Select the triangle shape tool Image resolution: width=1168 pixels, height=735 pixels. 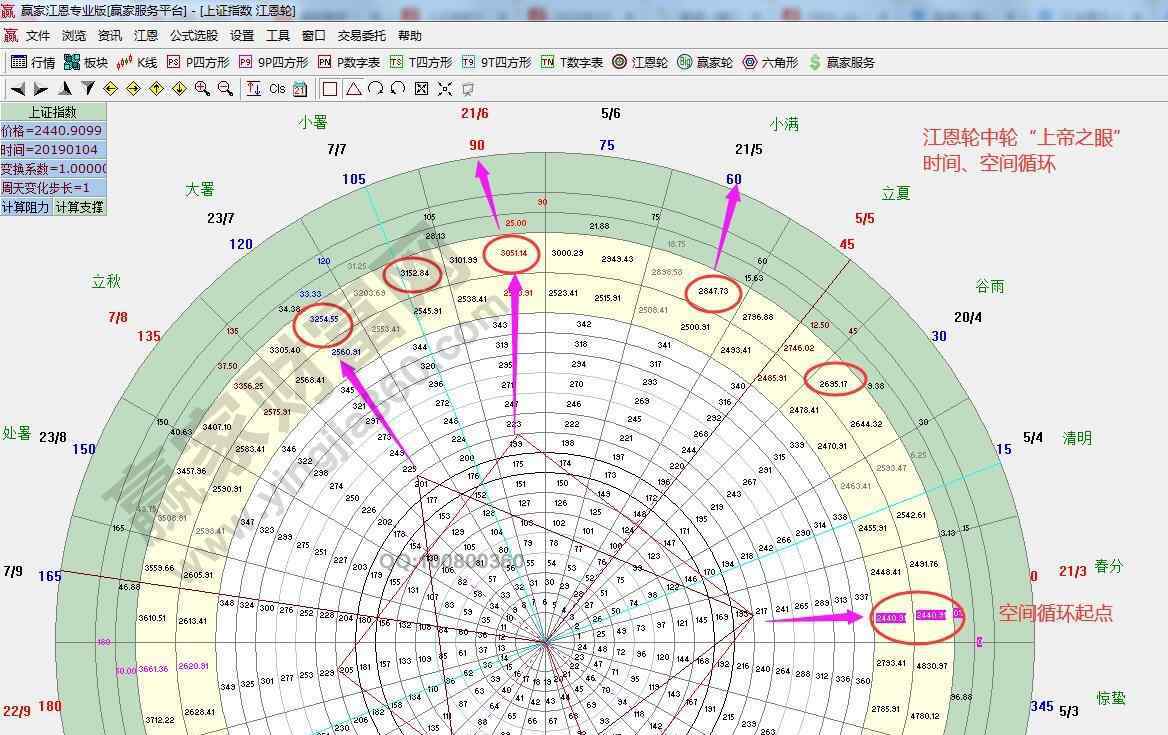(353, 89)
